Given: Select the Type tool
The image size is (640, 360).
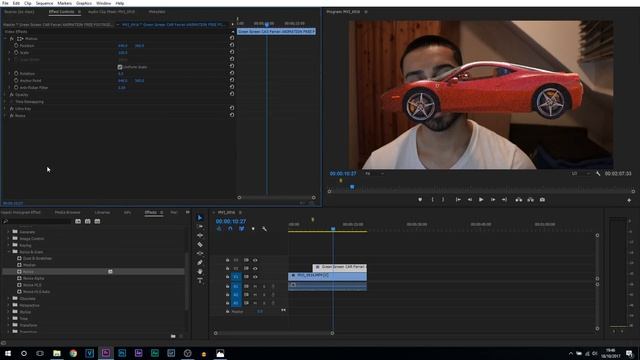Looking at the screenshot, I should point(200,280).
